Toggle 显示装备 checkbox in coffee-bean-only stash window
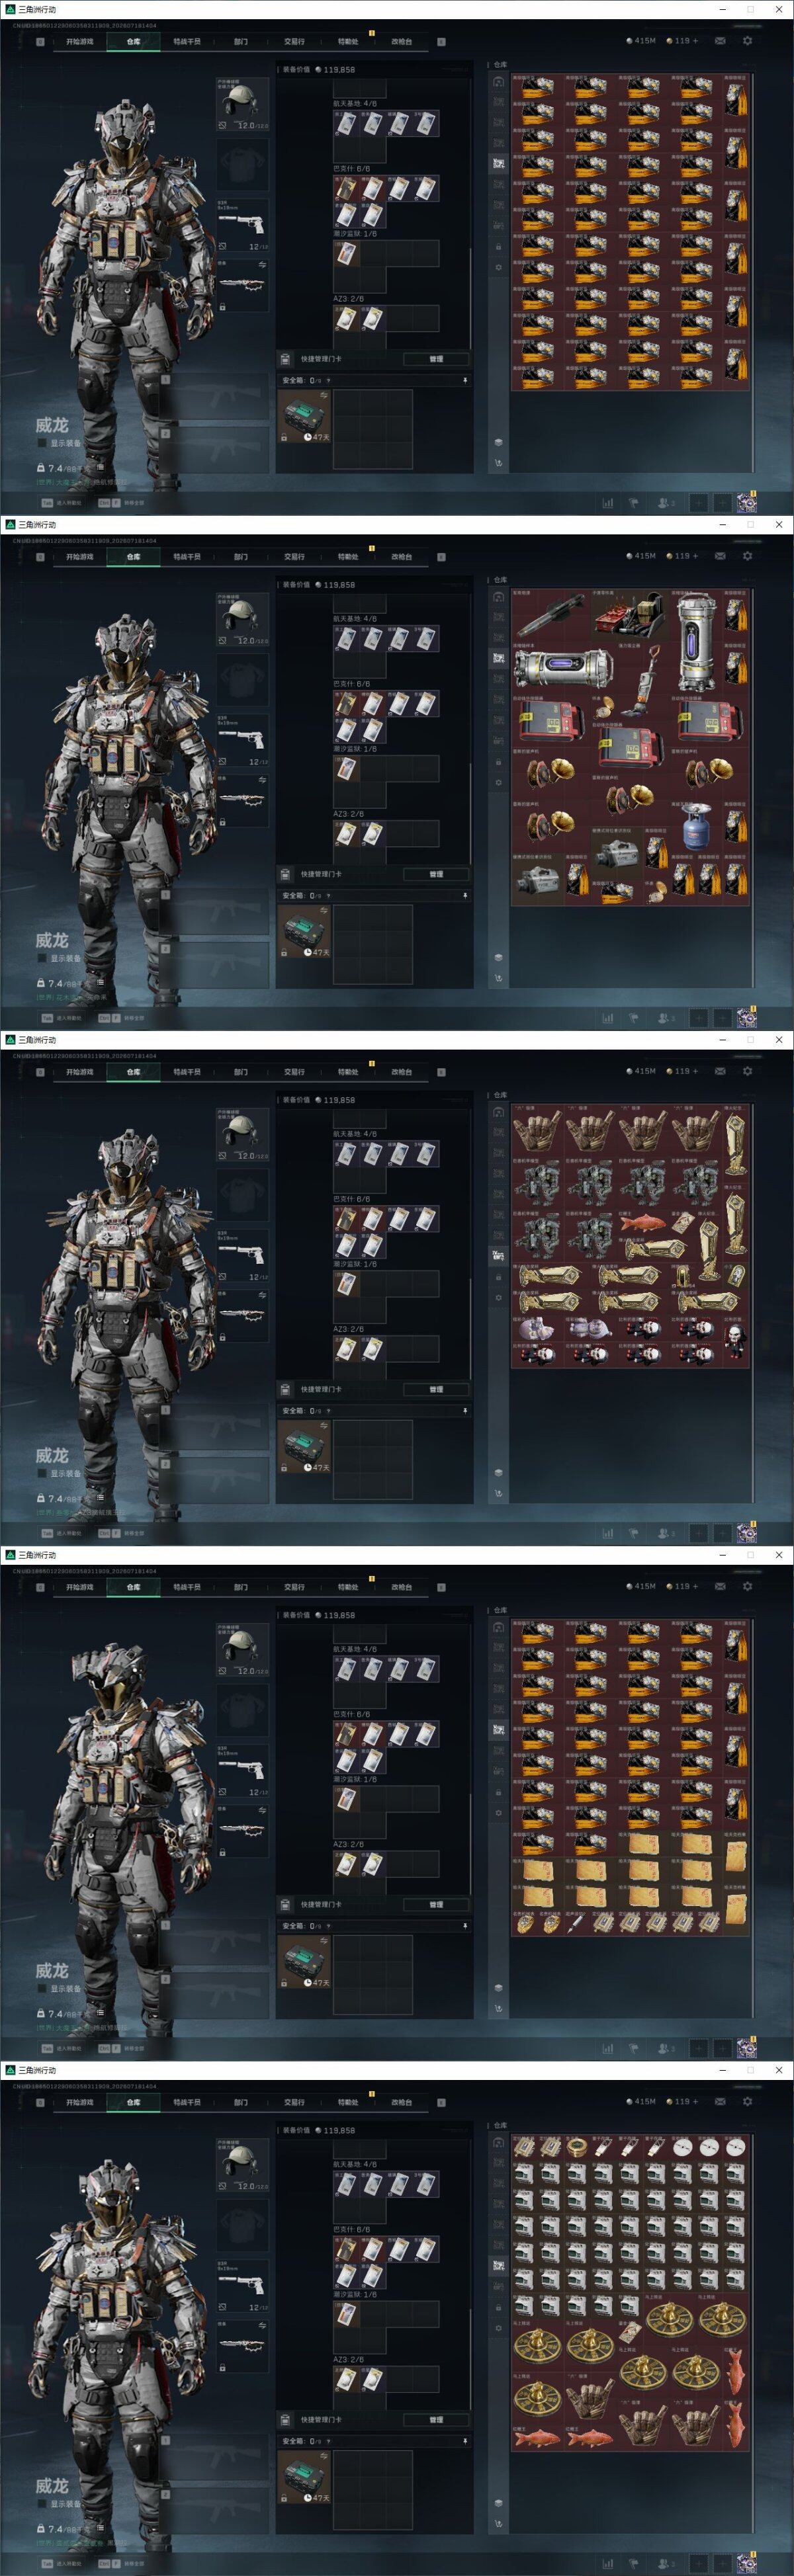Screen dimensions: 794x2576 coord(42,443)
